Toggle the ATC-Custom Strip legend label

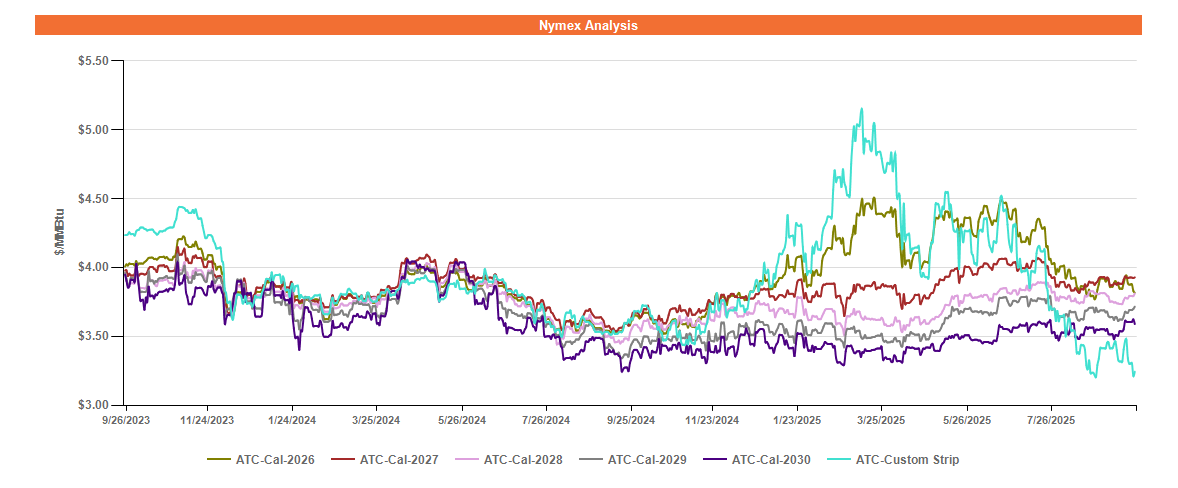click(908, 460)
